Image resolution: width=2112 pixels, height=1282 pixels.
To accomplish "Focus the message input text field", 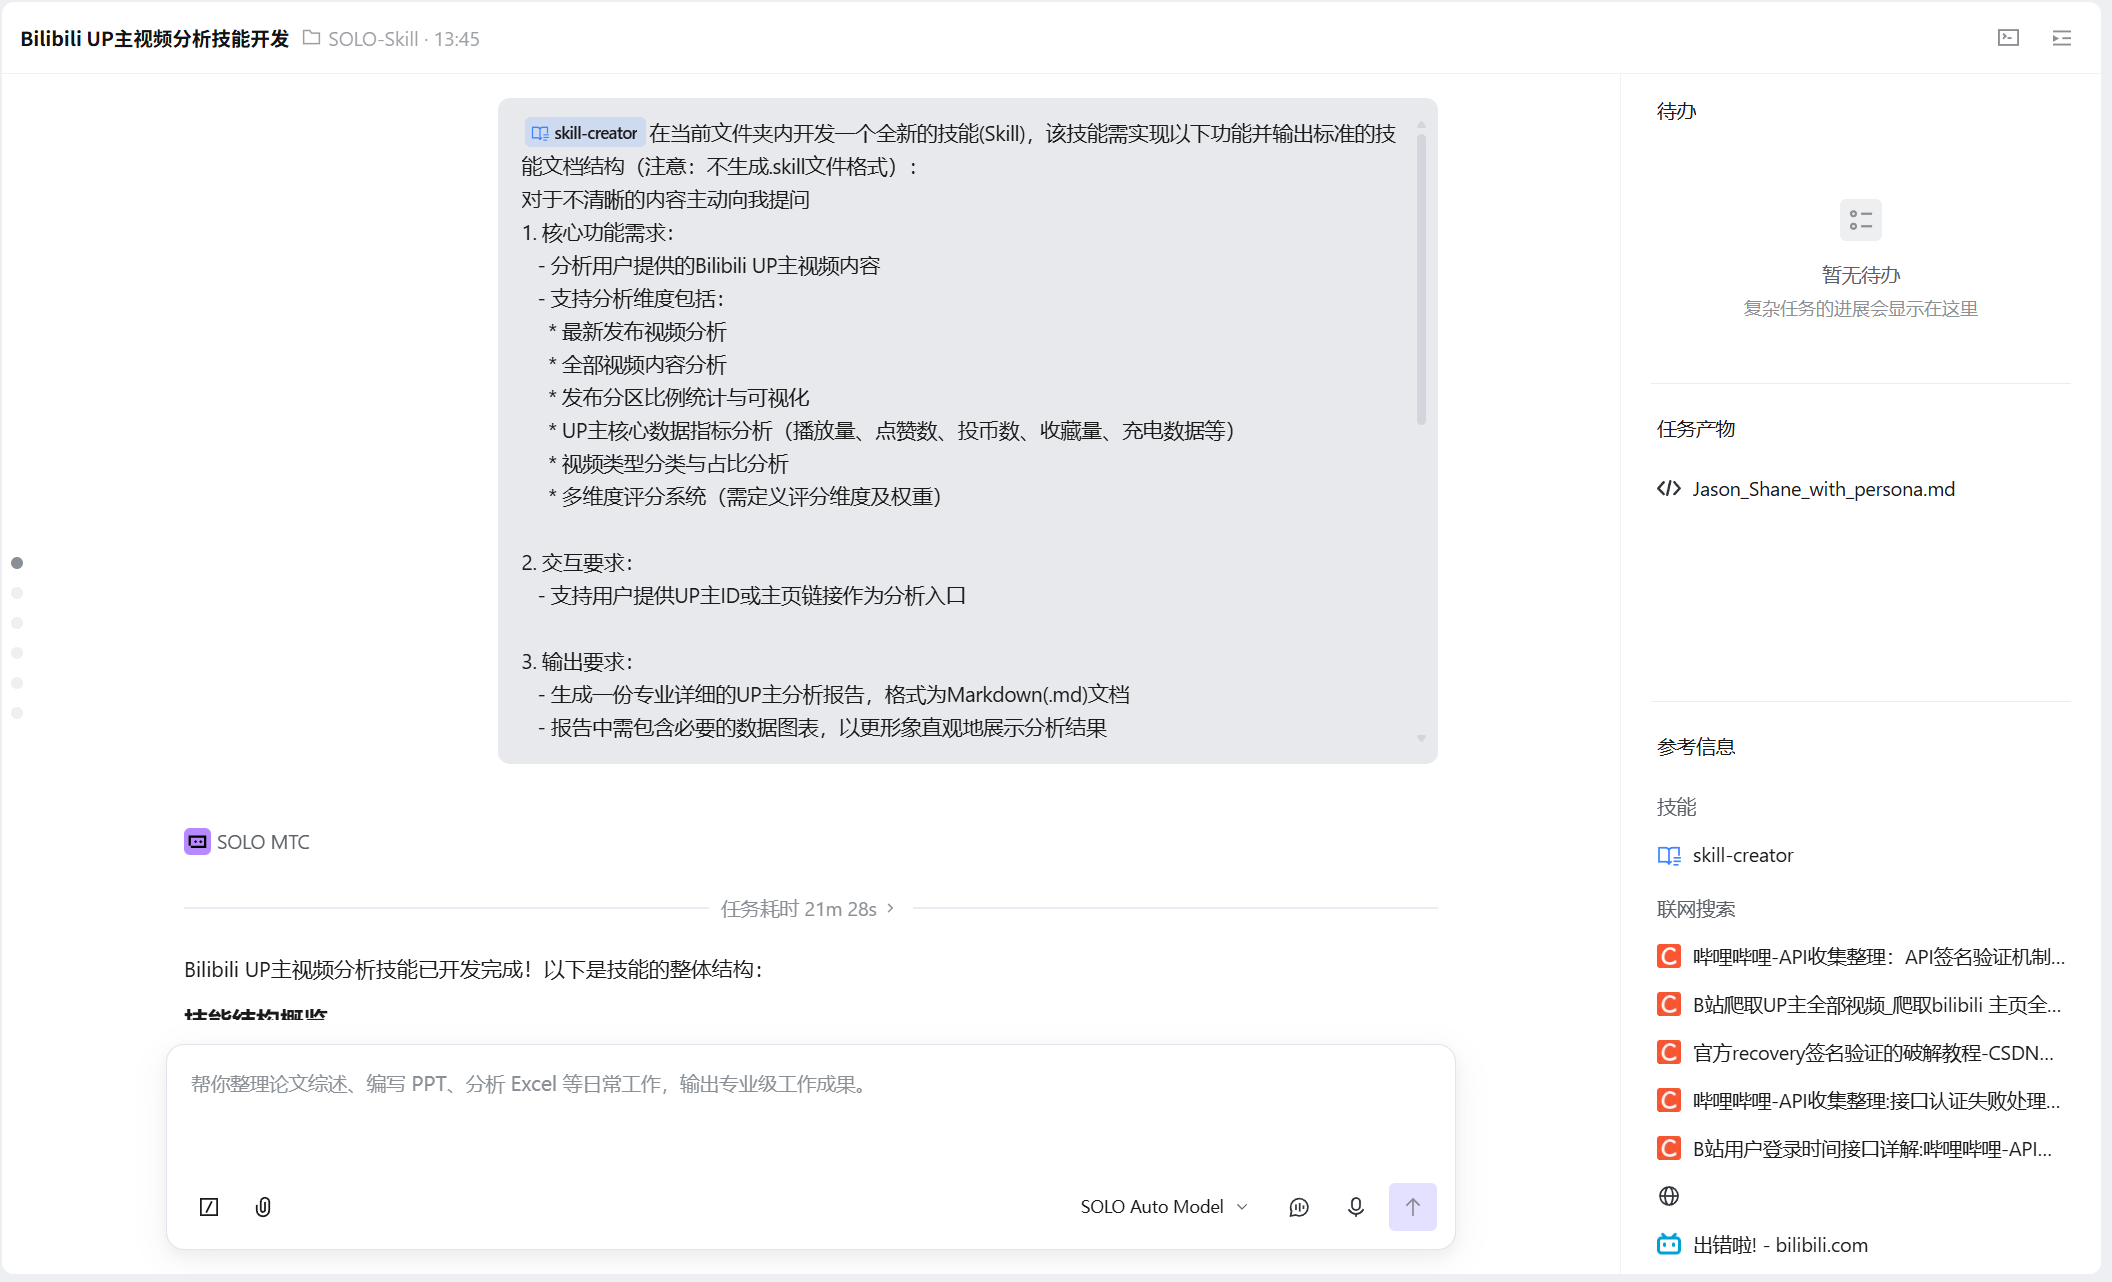I will pos(810,1111).
